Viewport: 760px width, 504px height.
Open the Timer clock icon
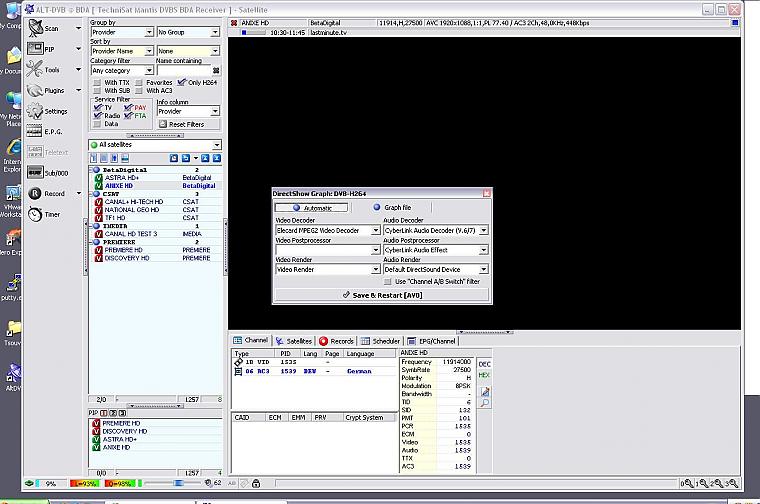[35, 214]
